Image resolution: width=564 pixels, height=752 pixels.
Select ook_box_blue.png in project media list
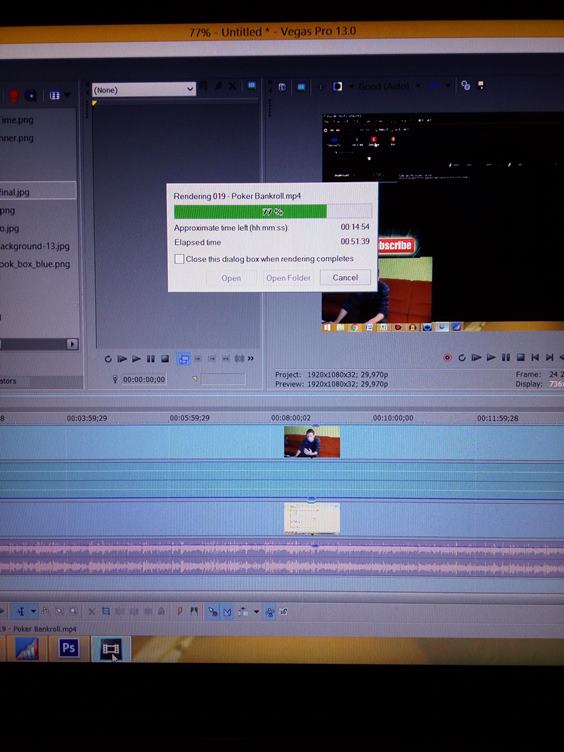tap(35, 264)
